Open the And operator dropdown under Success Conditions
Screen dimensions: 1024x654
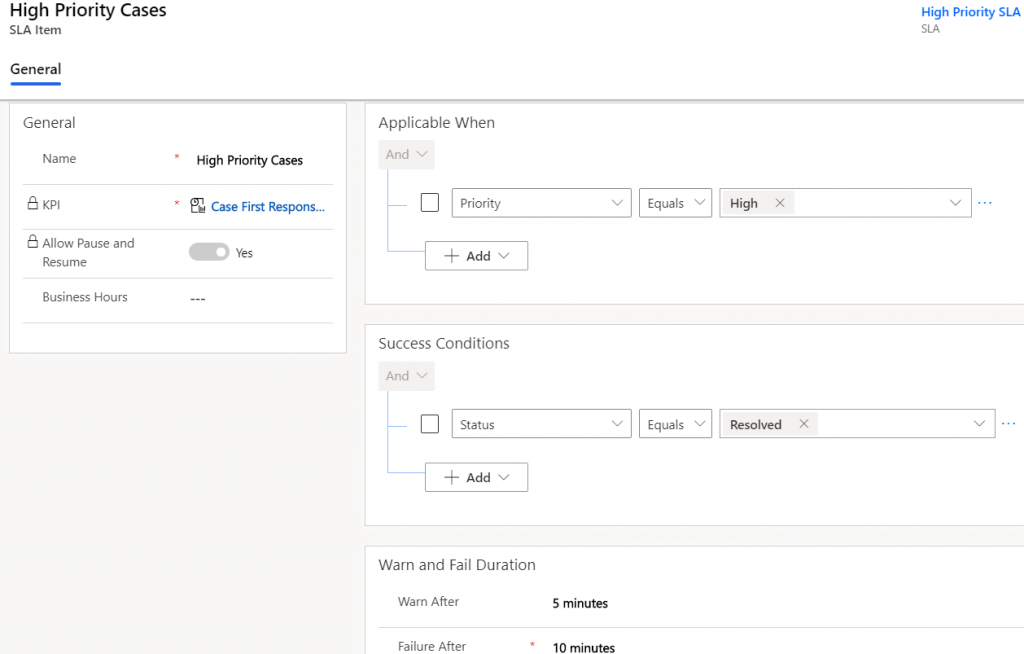point(406,375)
